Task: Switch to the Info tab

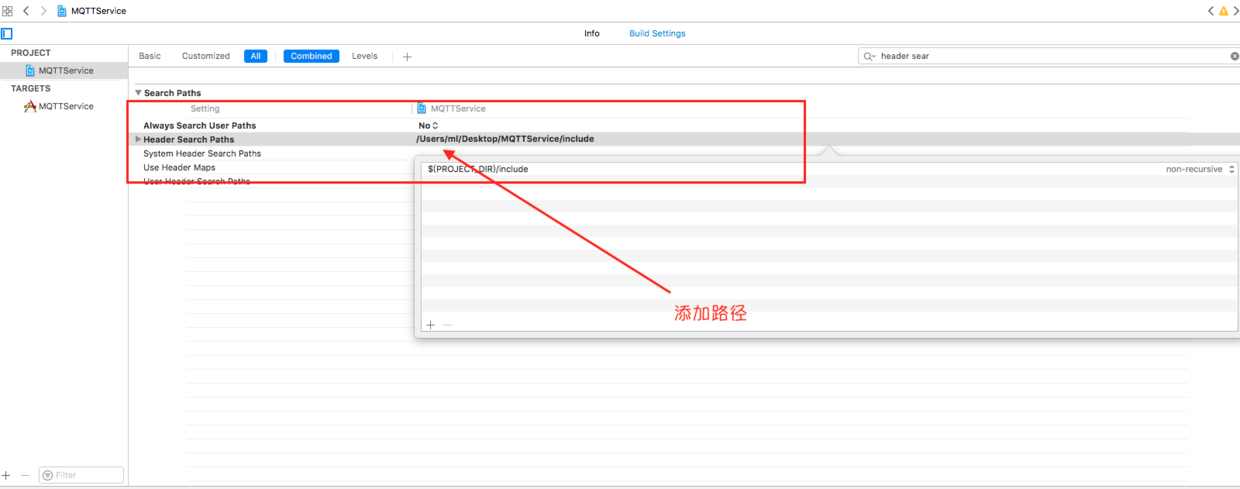Action: [592, 33]
